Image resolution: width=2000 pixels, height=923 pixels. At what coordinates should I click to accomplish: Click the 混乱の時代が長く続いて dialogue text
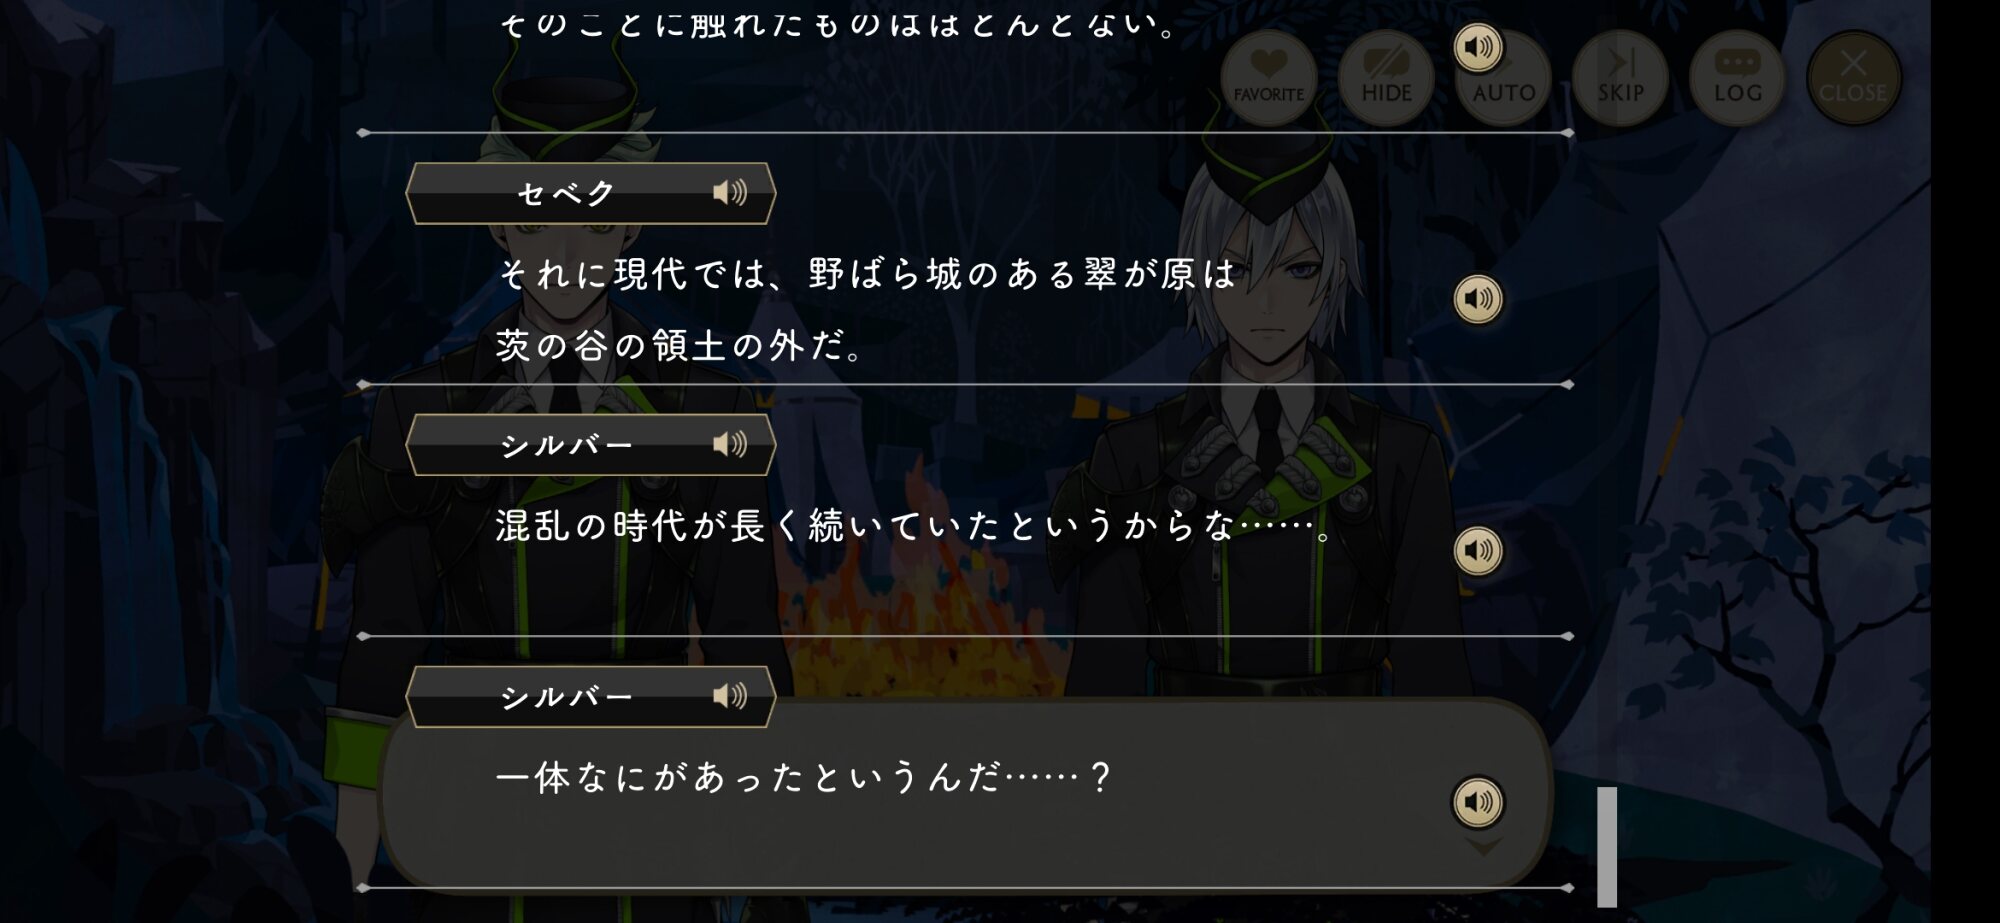click(x=913, y=526)
